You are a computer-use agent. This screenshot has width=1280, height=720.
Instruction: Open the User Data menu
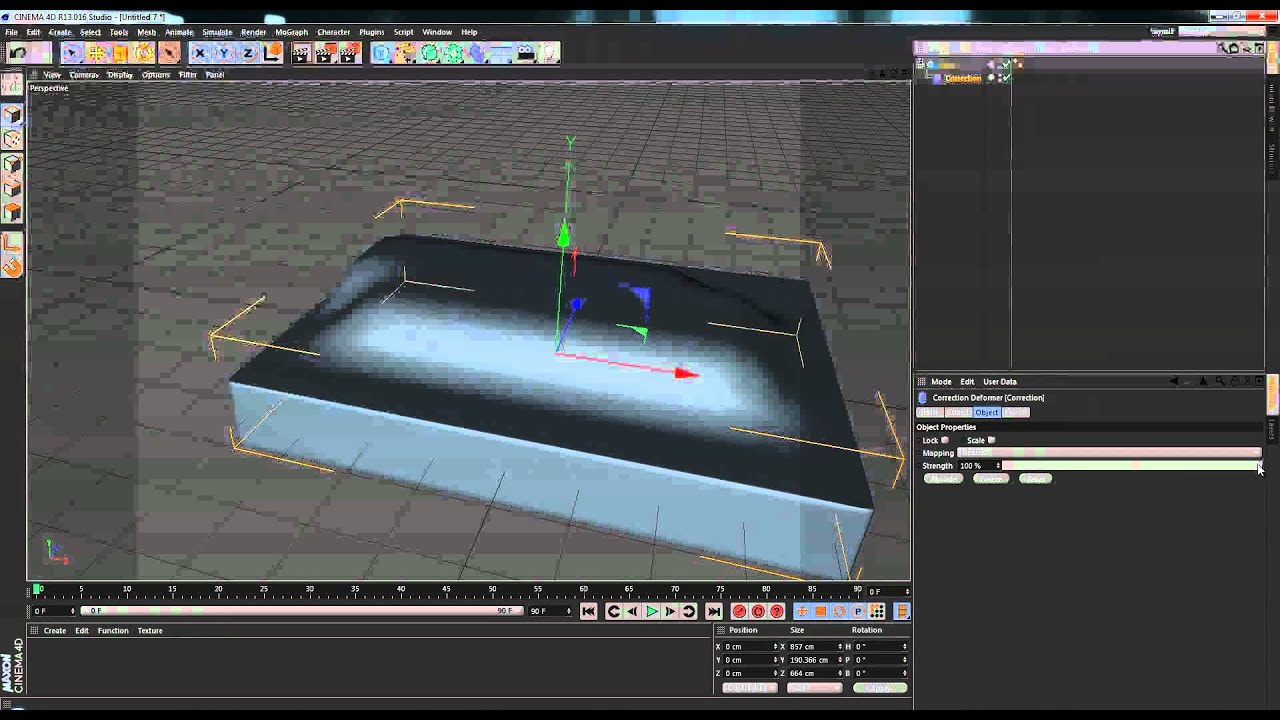pos(999,382)
